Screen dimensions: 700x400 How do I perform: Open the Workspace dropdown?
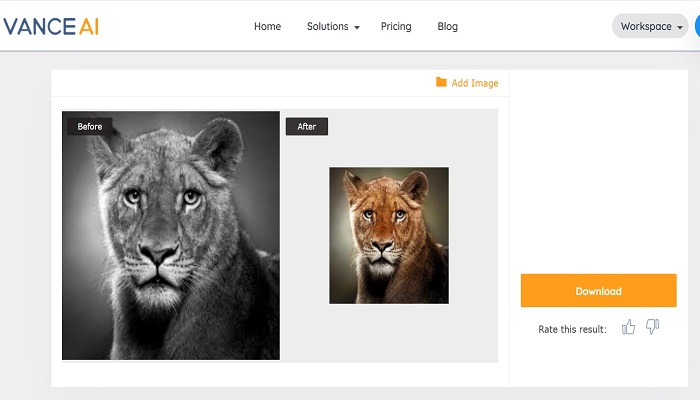650,26
